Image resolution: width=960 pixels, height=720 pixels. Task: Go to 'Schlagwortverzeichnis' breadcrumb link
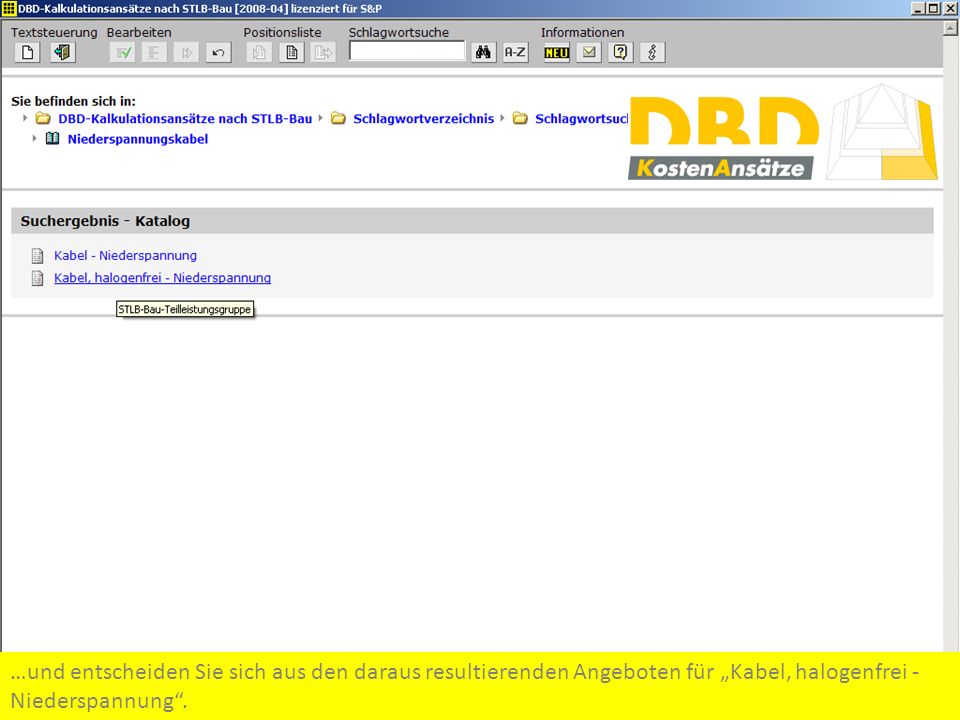pos(423,119)
